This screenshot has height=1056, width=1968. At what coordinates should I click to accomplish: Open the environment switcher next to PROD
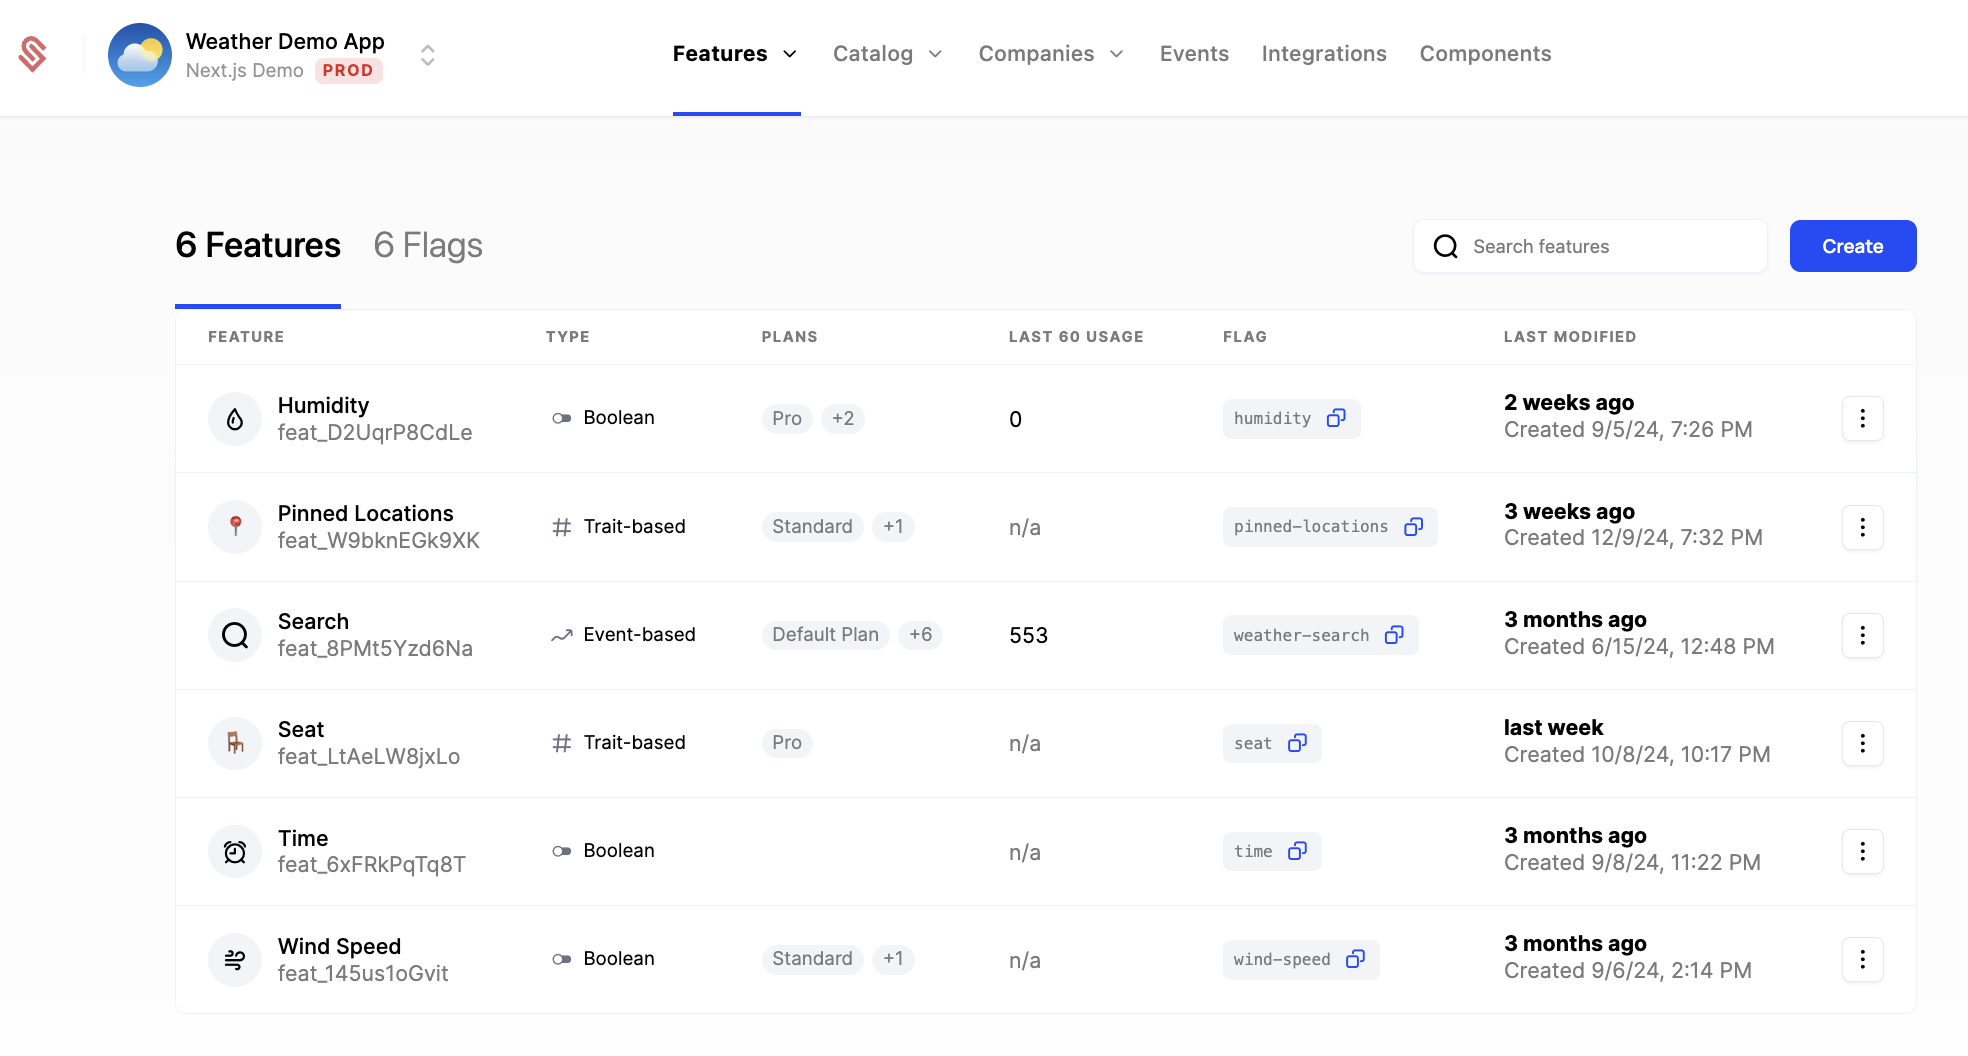click(x=427, y=55)
